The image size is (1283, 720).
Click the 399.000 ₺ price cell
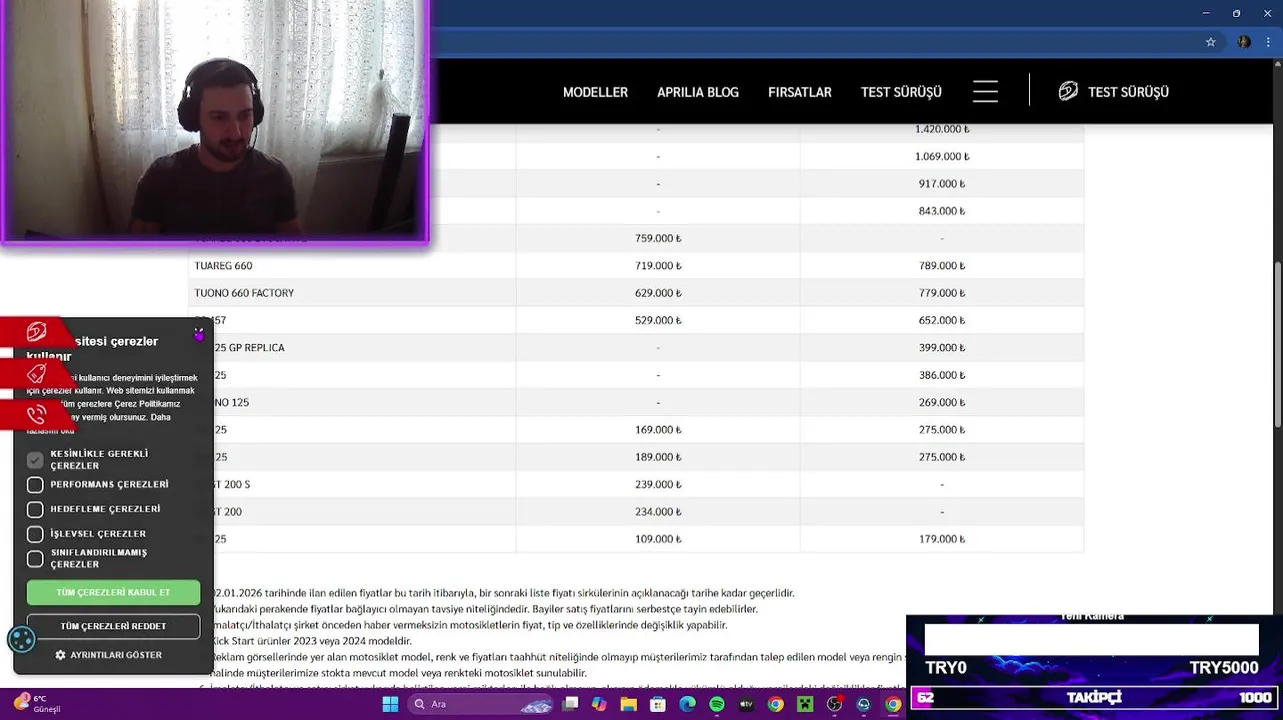click(942, 348)
